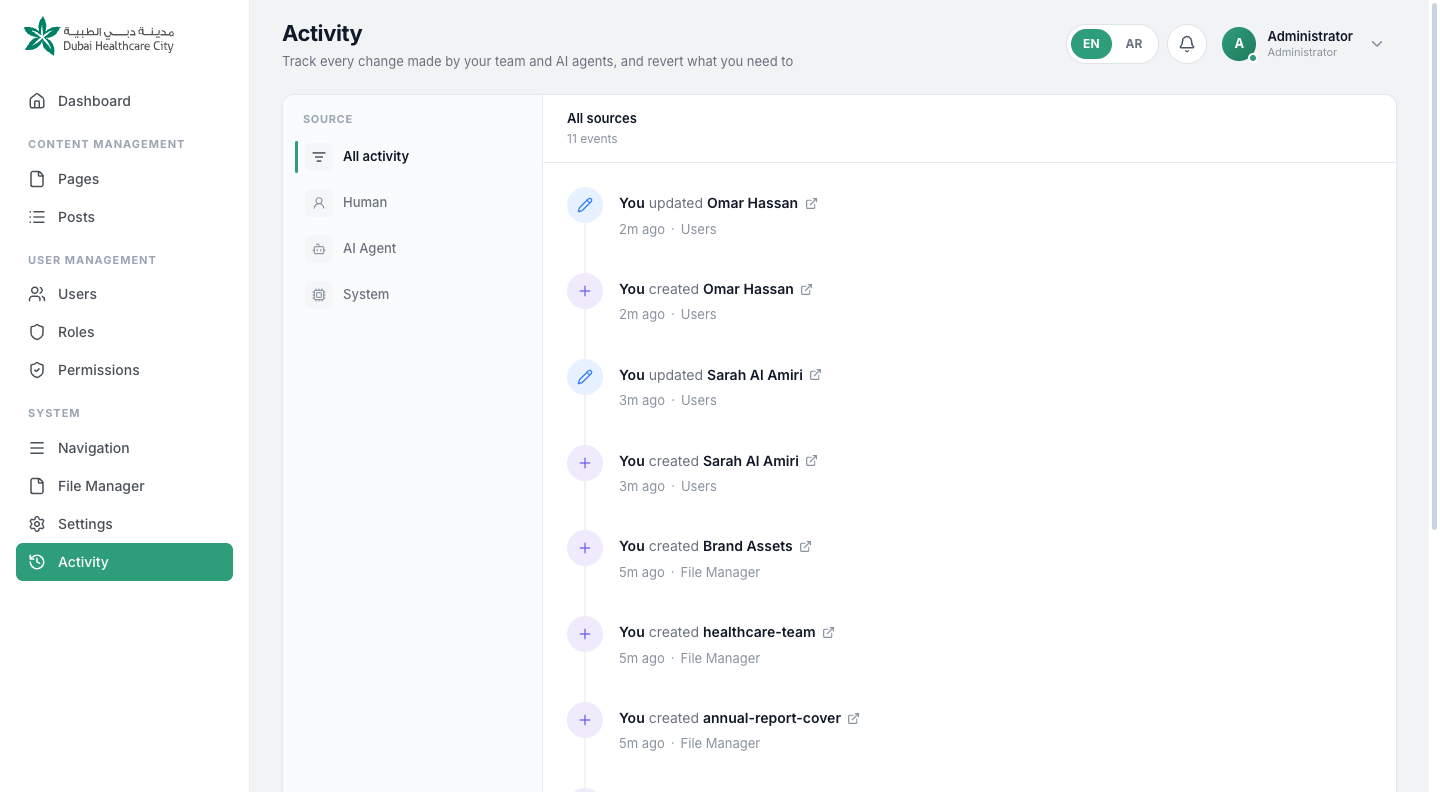Click the Permissions shield-check icon
Viewport: 1440px width, 792px height.
[37, 370]
